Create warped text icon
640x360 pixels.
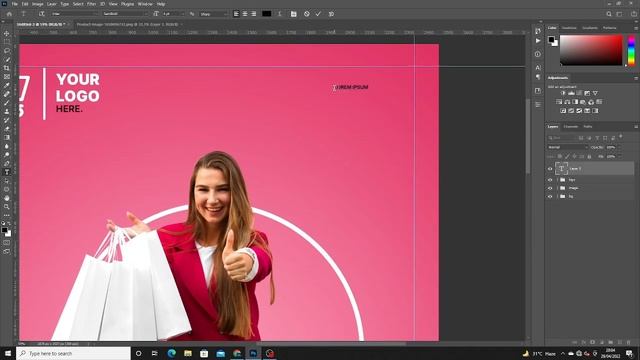coord(280,14)
